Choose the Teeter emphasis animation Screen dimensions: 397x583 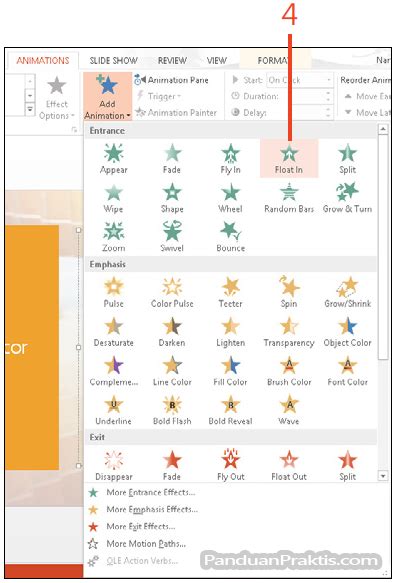[x=230, y=293]
